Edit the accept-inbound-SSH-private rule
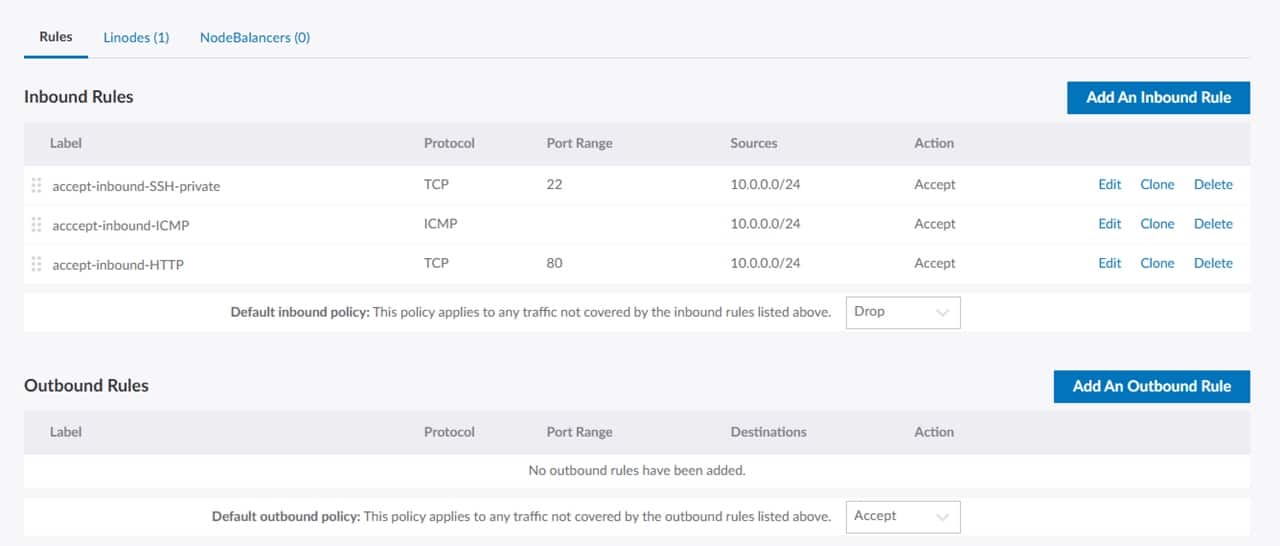 click(1109, 184)
